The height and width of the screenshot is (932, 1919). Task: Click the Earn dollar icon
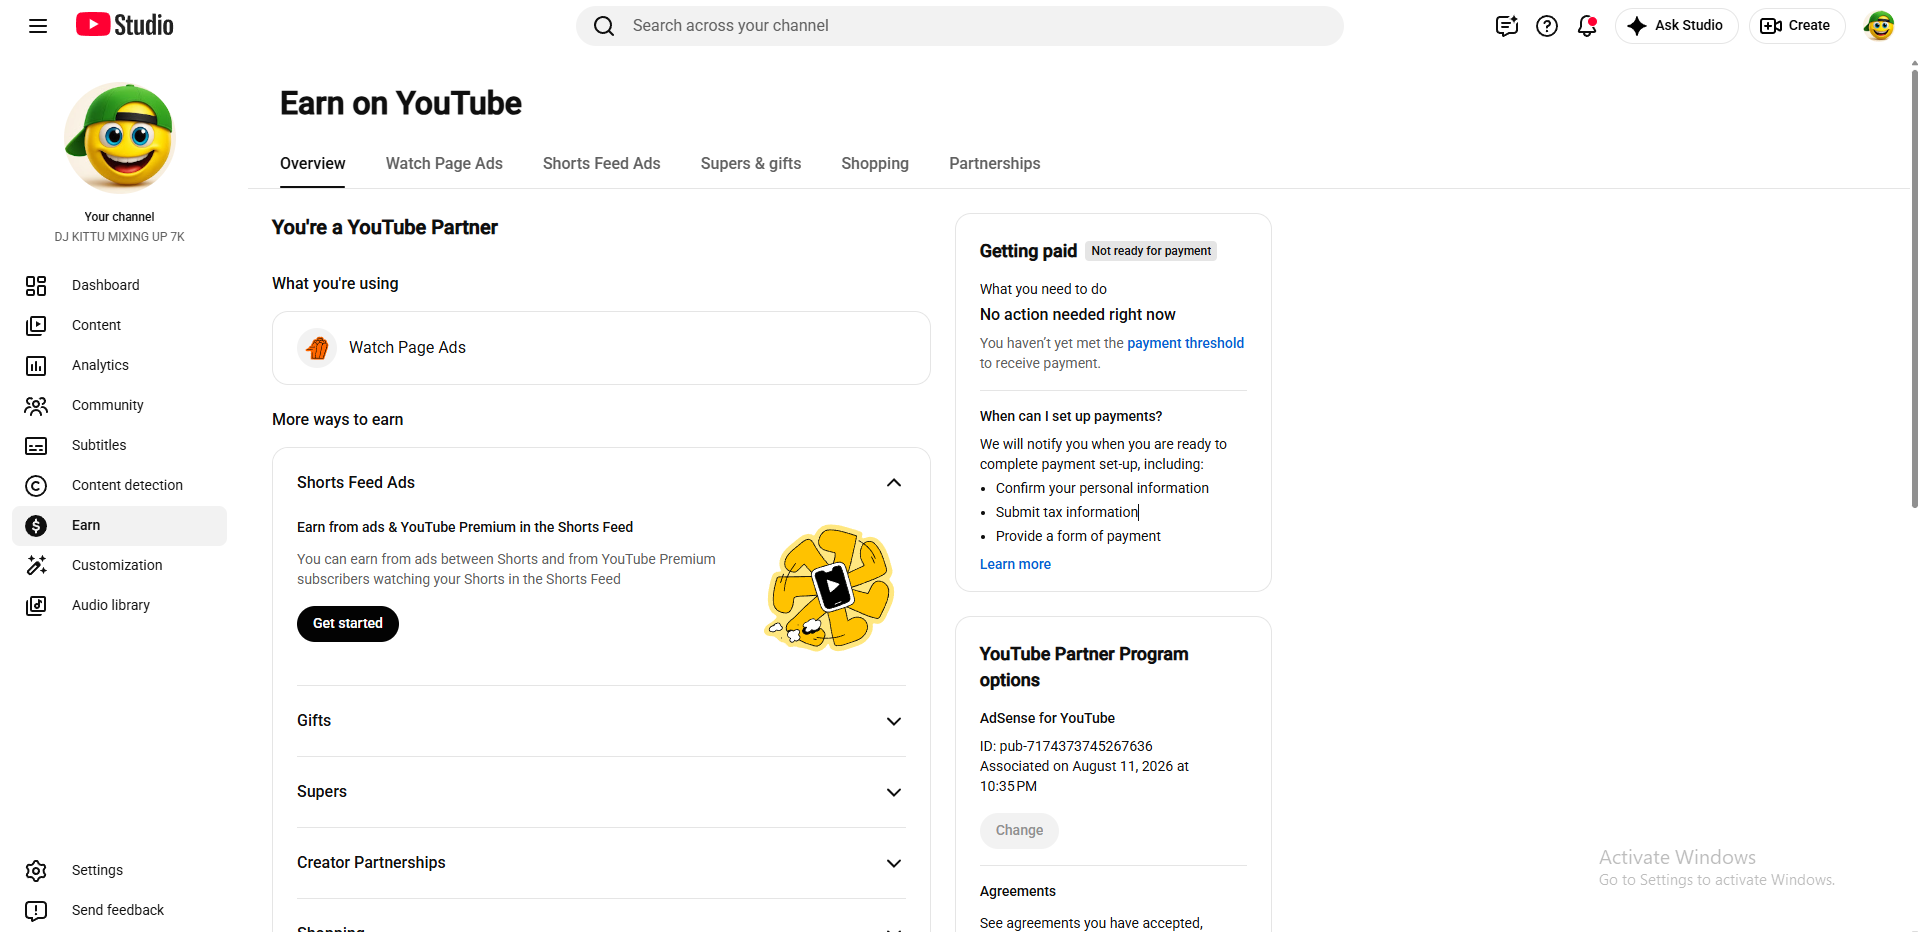pos(36,526)
